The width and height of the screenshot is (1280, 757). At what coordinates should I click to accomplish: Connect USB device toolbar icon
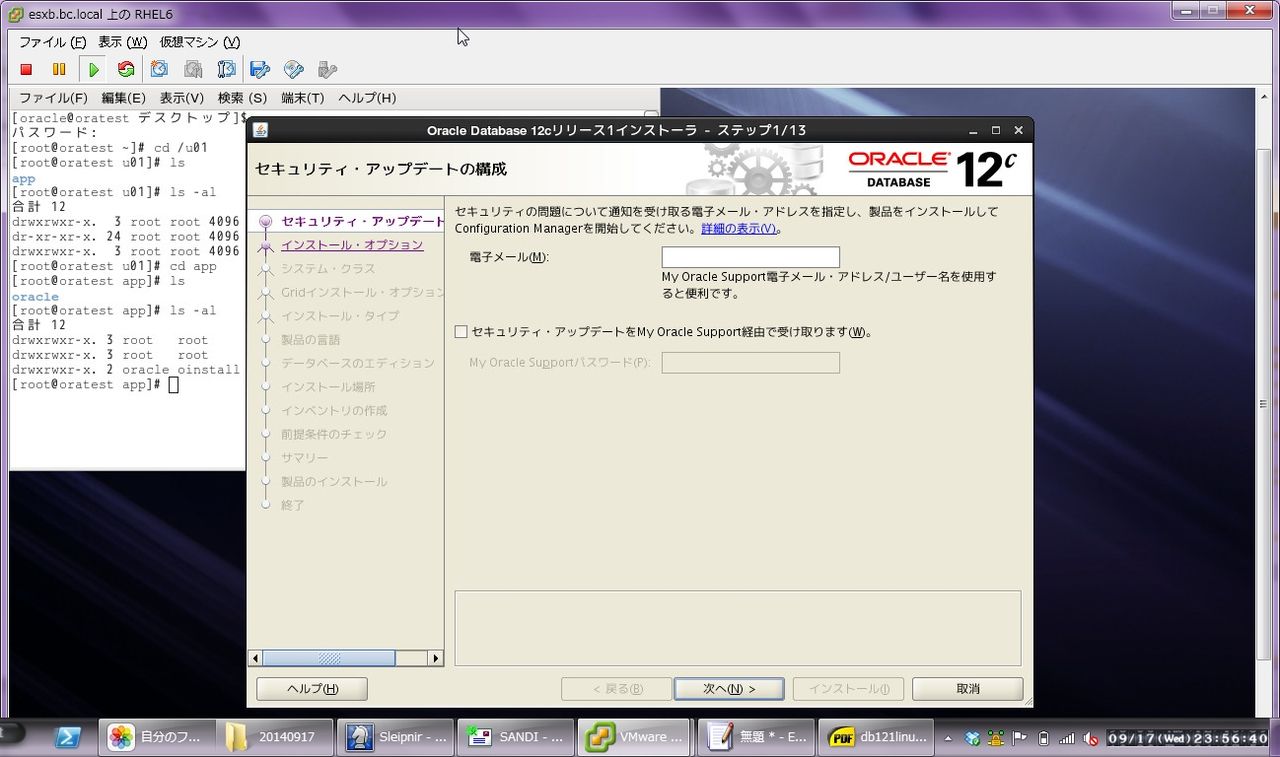tap(327, 69)
